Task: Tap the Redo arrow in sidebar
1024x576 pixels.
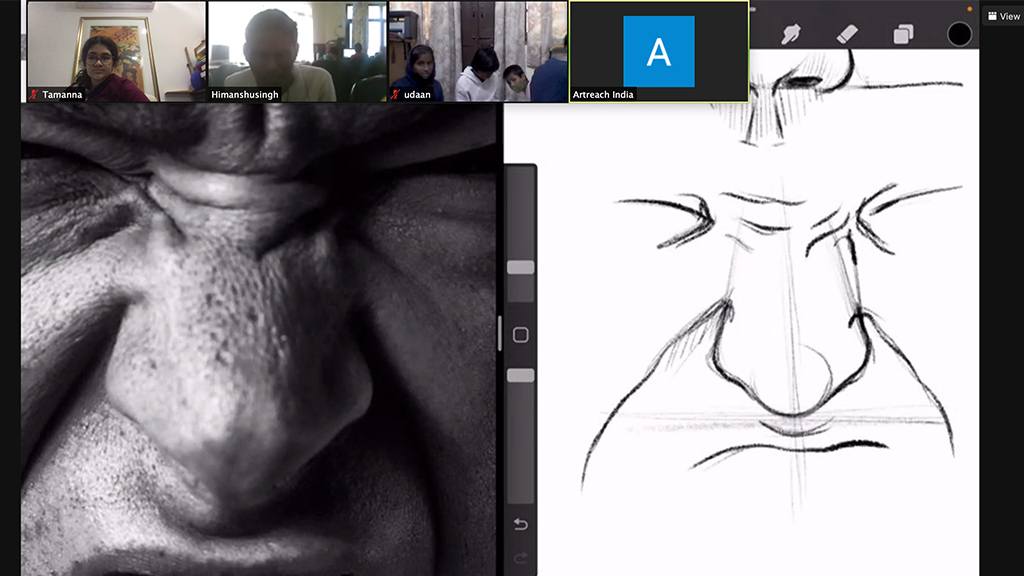Action: (520, 558)
